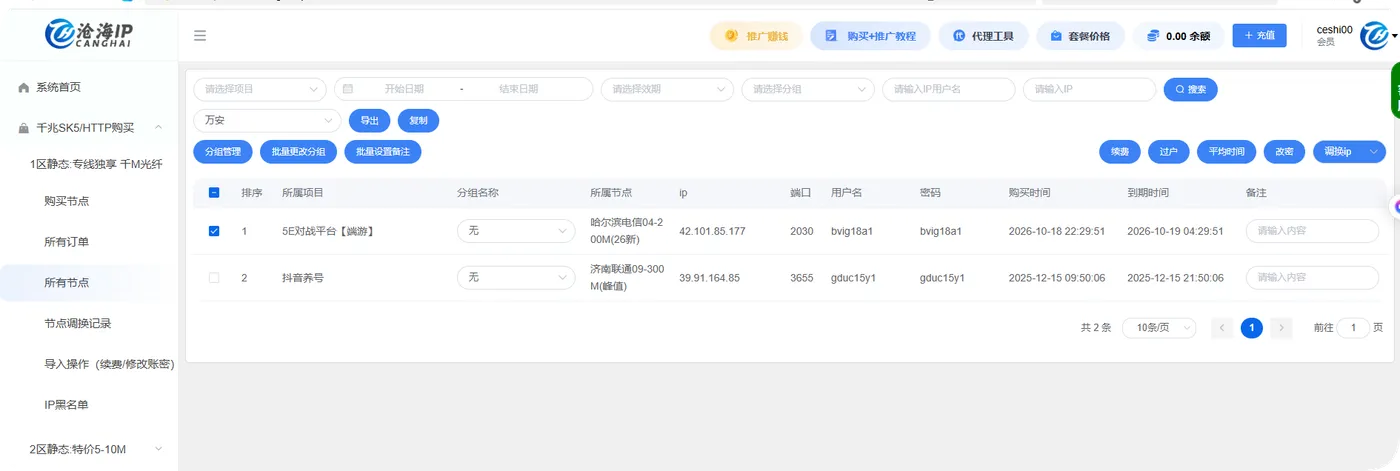Viewport: 1400px width, 471px height.
Task: Open the 万安 dropdown
Action: click(267, 120)
